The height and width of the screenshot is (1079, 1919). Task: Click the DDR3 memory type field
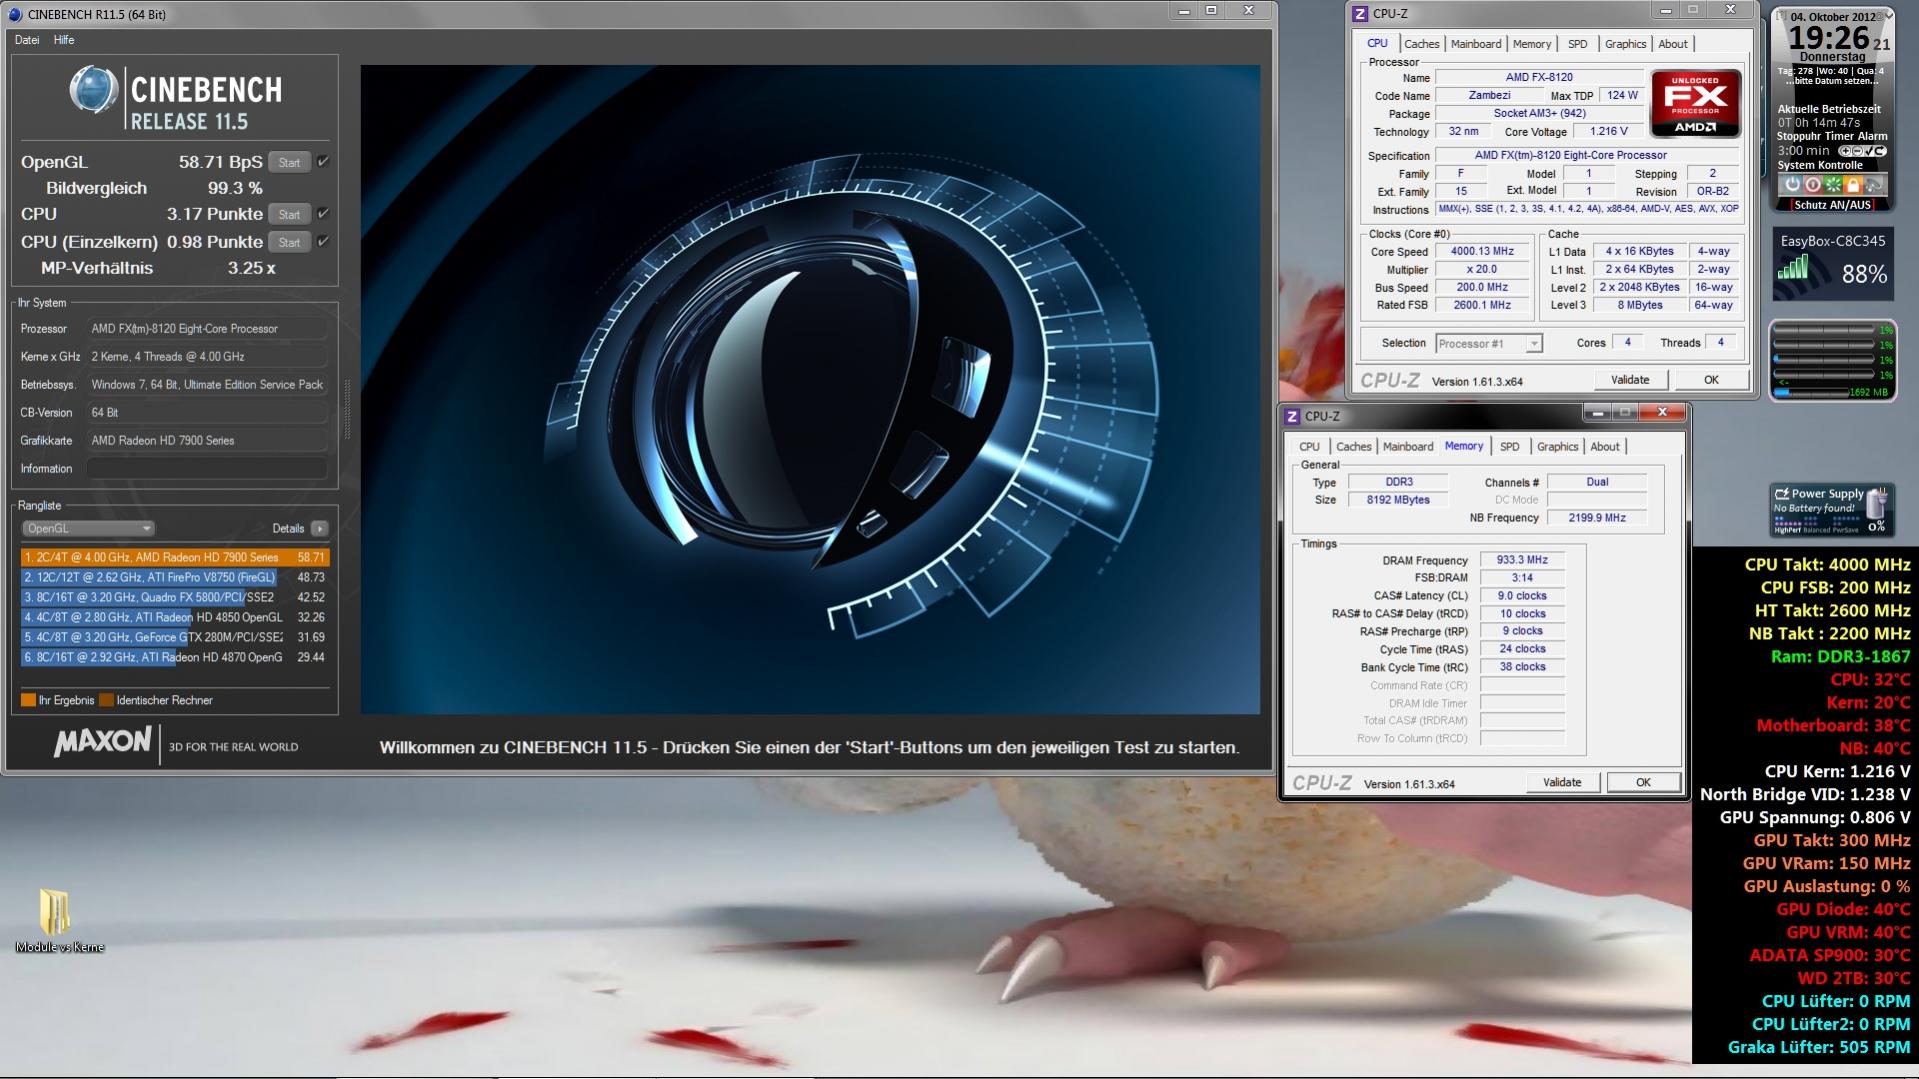pyautogui.click(x=1398, y=482)
